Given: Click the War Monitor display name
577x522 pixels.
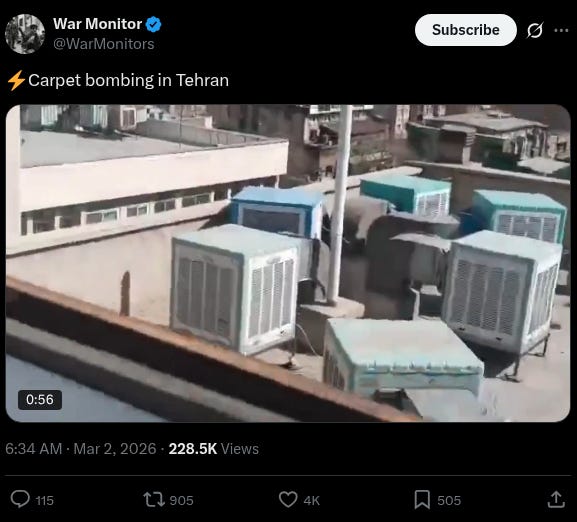Looking at the screenshot, I should [98, 24].
